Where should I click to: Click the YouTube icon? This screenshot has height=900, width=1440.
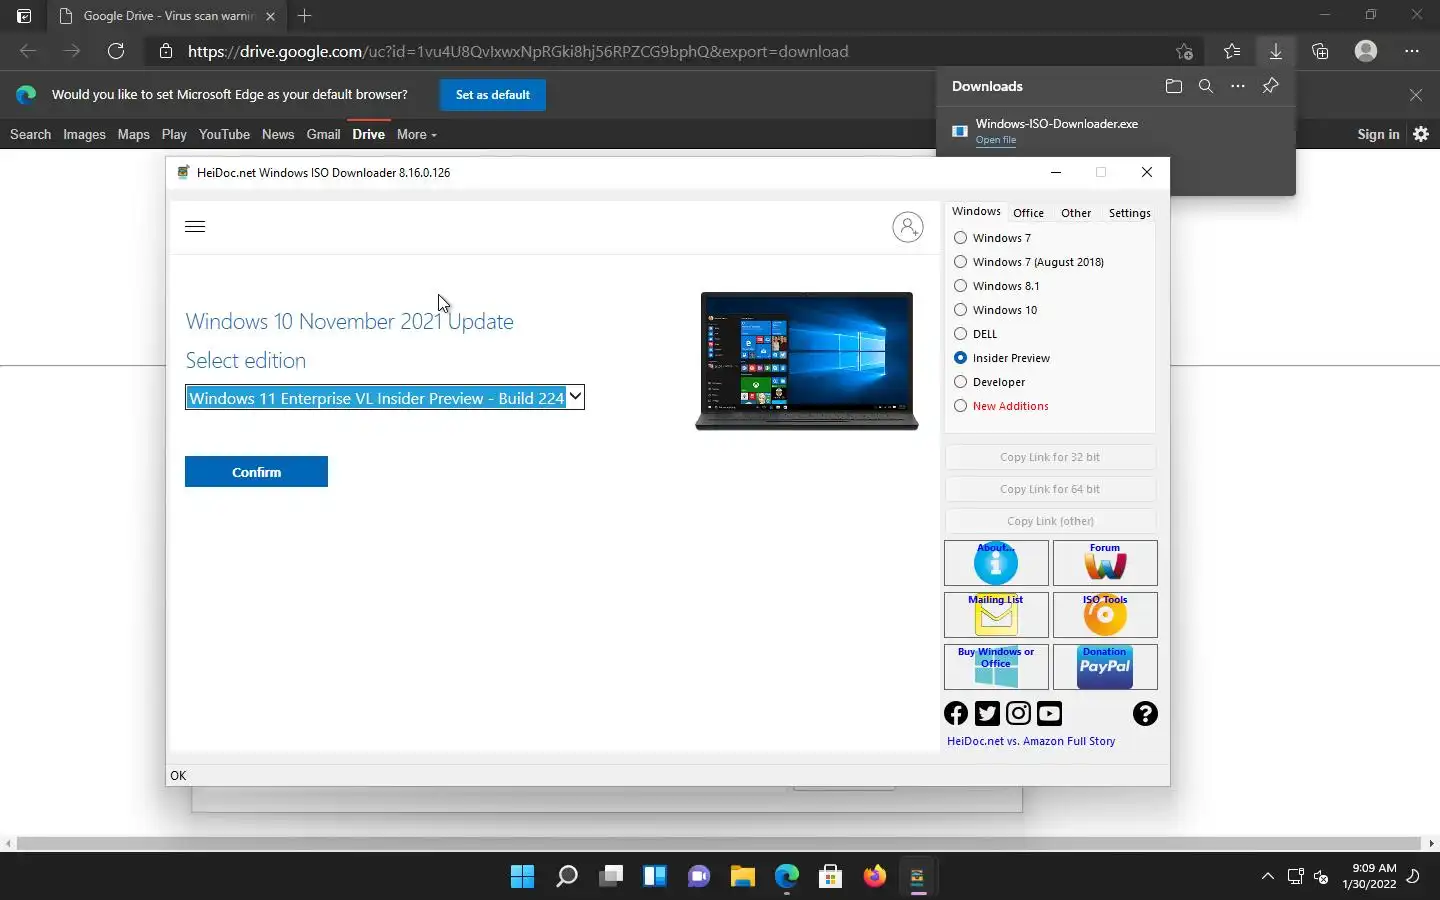coord(1049,713)
